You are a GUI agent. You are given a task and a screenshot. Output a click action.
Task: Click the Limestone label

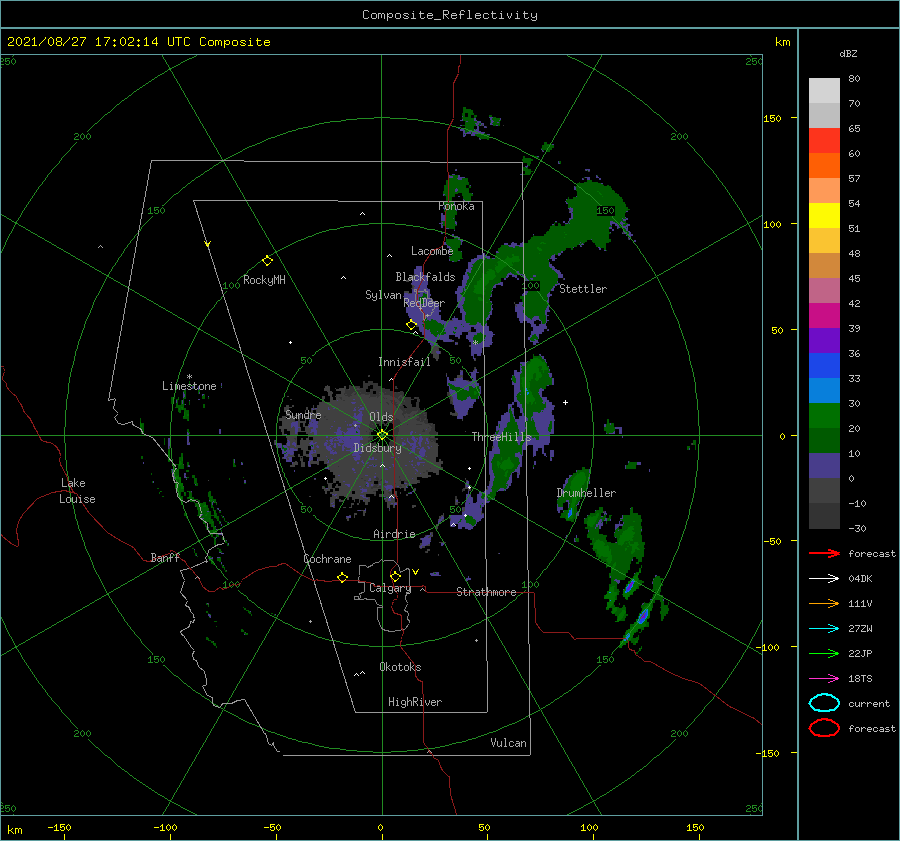pos(189,386)
